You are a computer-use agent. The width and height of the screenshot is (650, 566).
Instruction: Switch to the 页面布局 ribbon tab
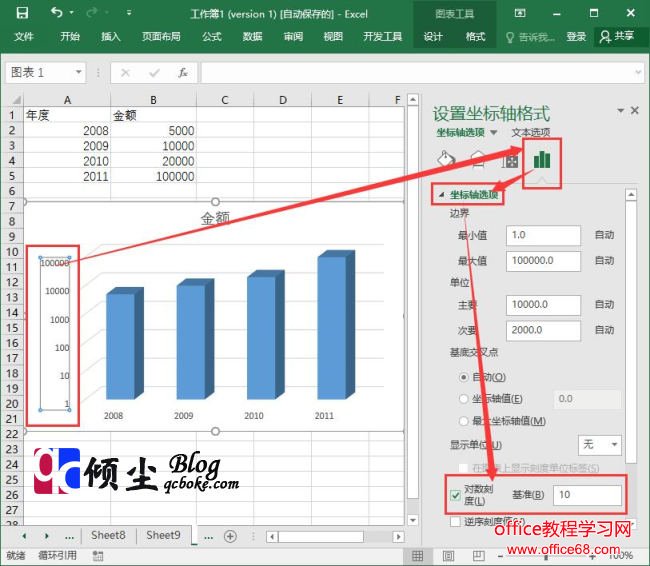[x=161, y=36]
